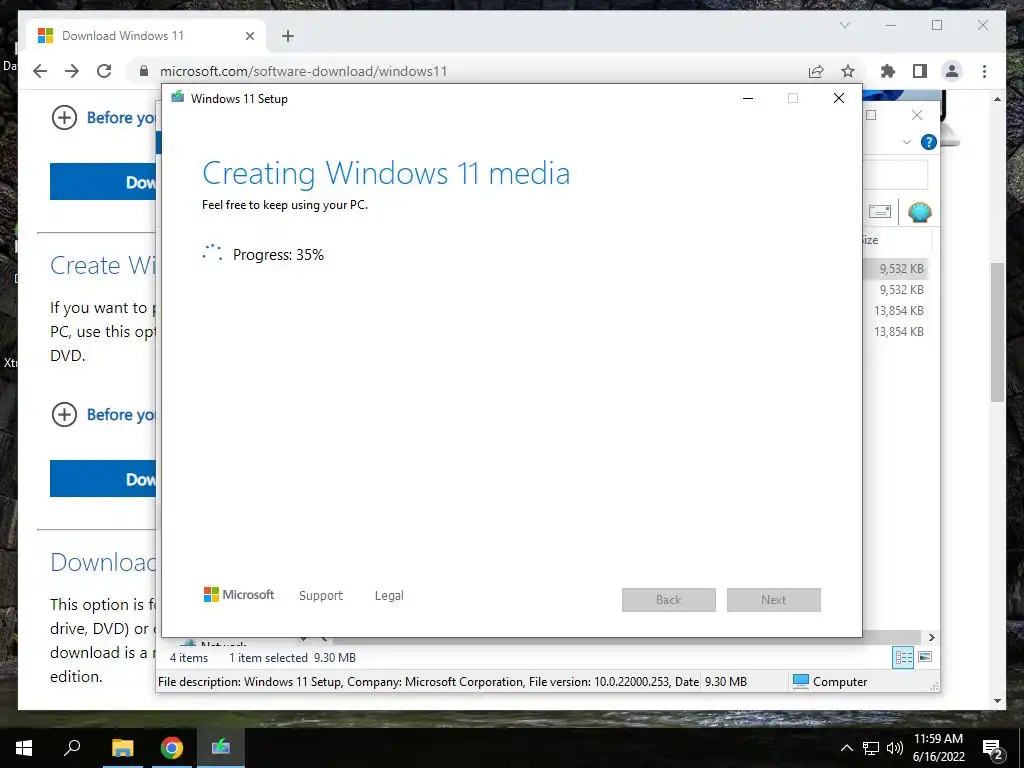Click Windows 11 Setup title icon
Screen dimensions: 1024x768
(178, 98)
